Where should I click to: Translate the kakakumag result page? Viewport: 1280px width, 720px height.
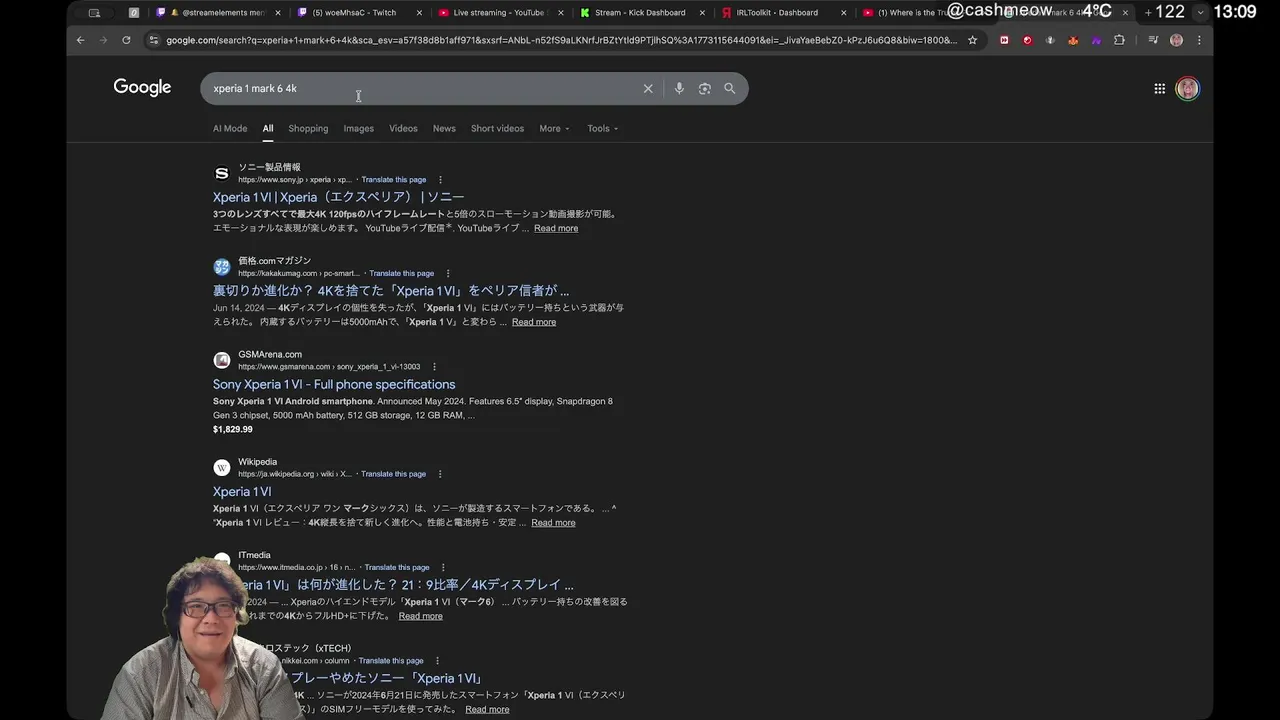402,273
